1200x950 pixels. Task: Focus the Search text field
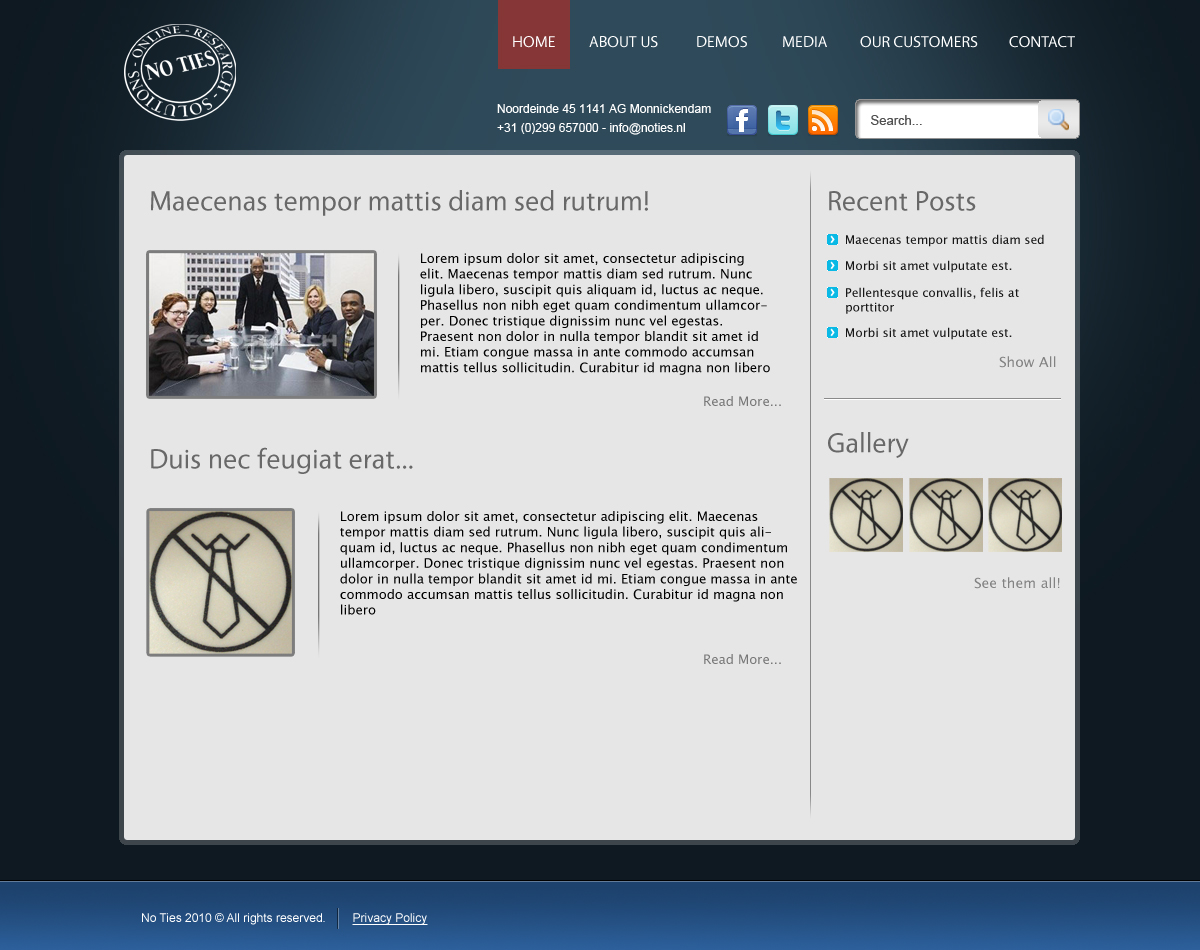click(x=949, y=120)
